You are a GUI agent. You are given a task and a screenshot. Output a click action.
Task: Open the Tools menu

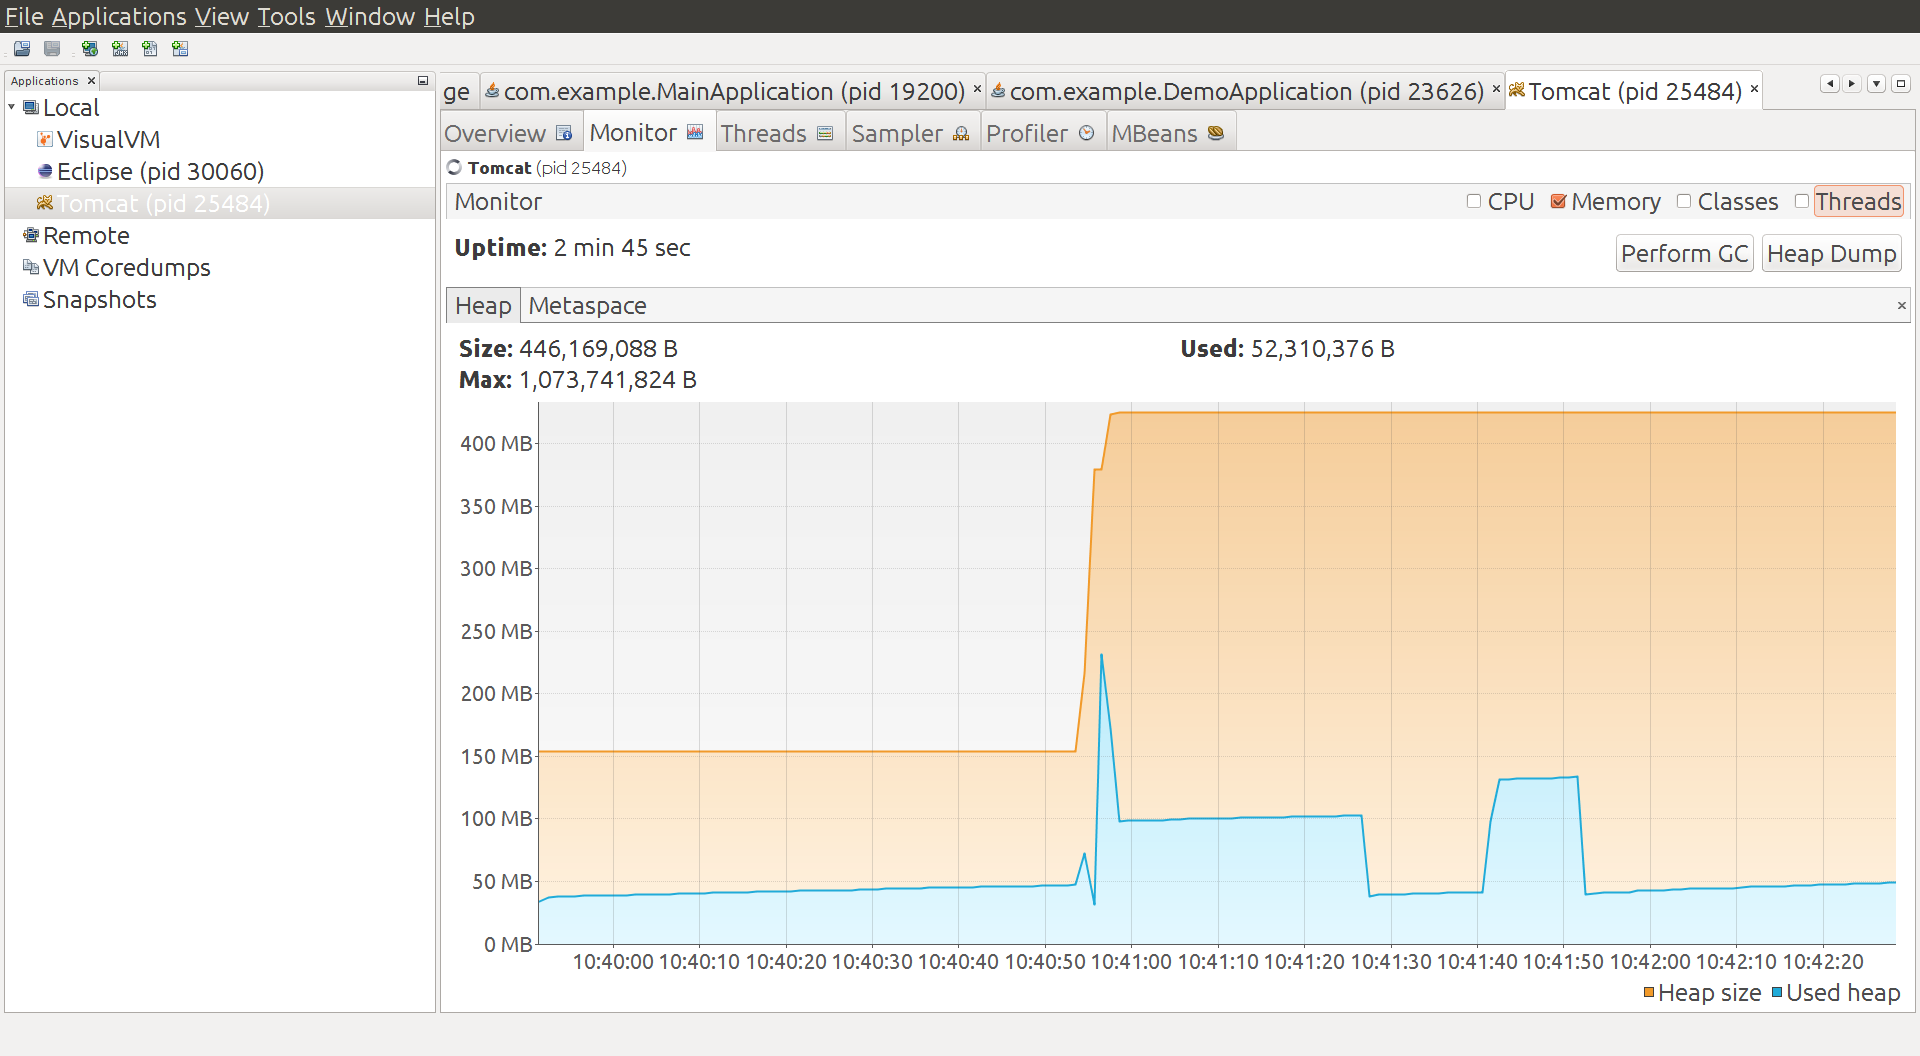pyautogui.click(x=286, y=17)
